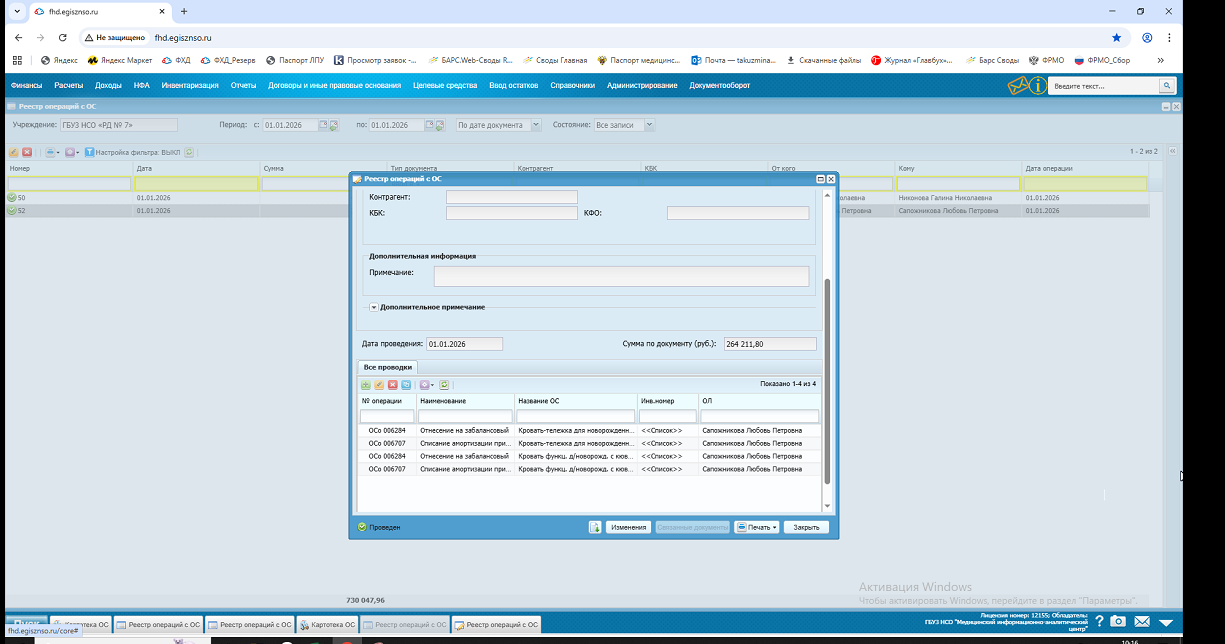Click the Сумма по документу field

[x=770, y=344]
